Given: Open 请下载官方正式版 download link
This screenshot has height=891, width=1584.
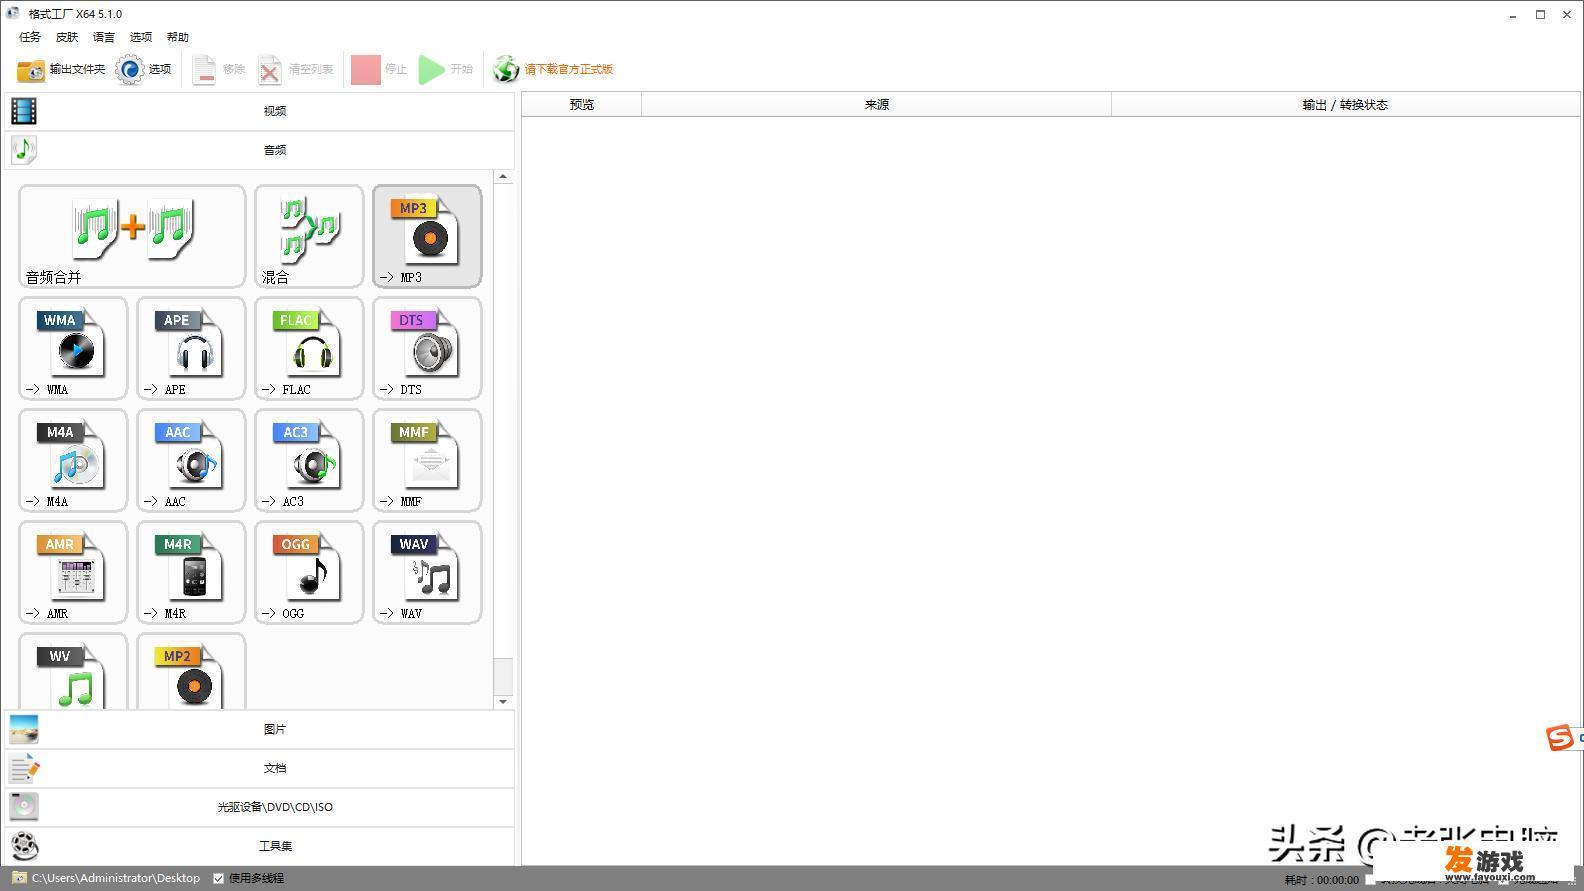Looking at the screenshot, I should [553, 69].
